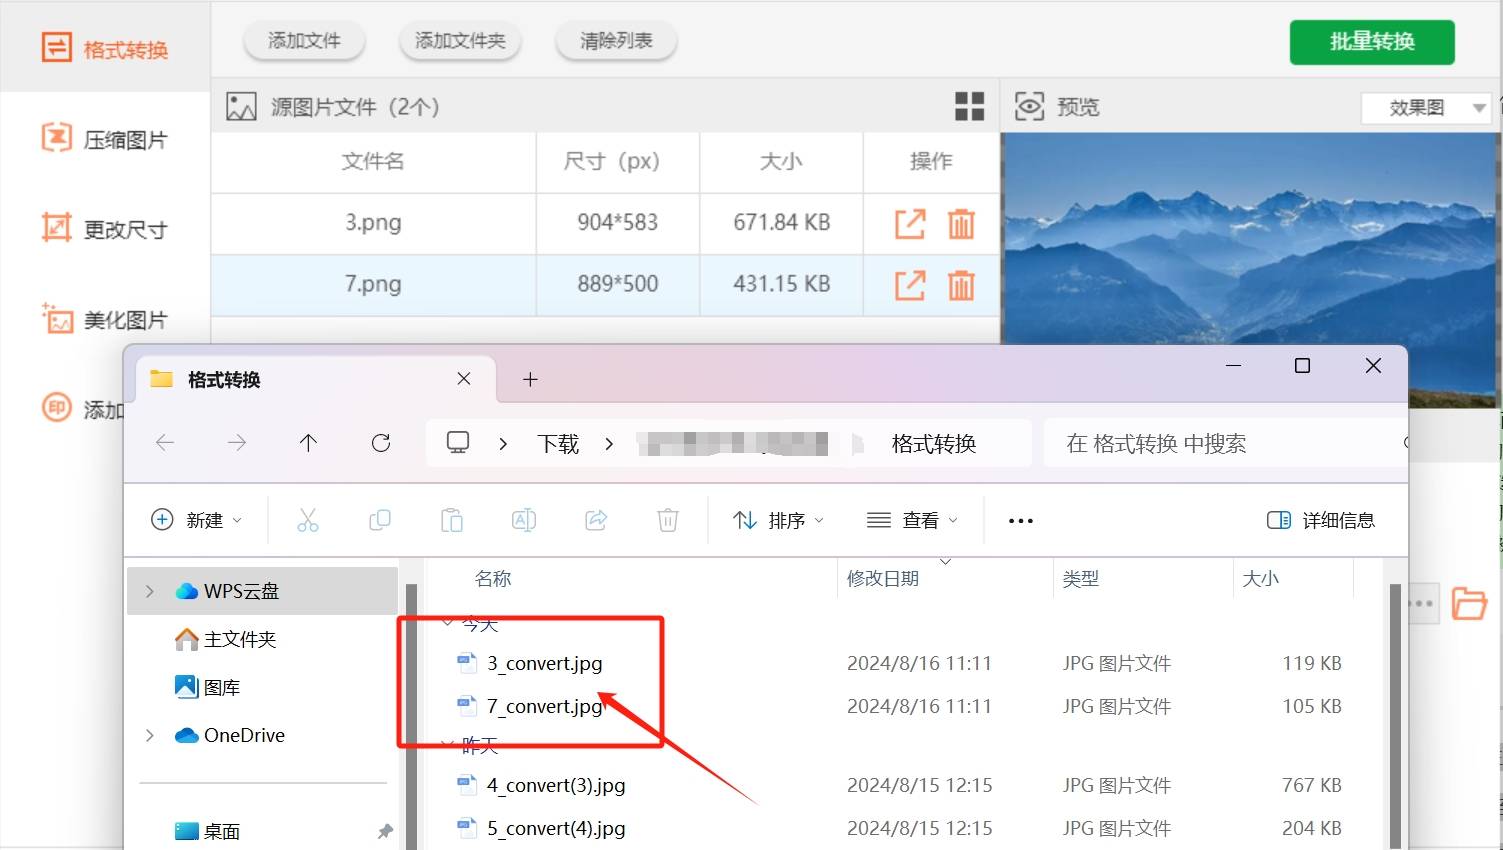Start conversion with 批量转换 button
1503x850 pixels.
1372,42
